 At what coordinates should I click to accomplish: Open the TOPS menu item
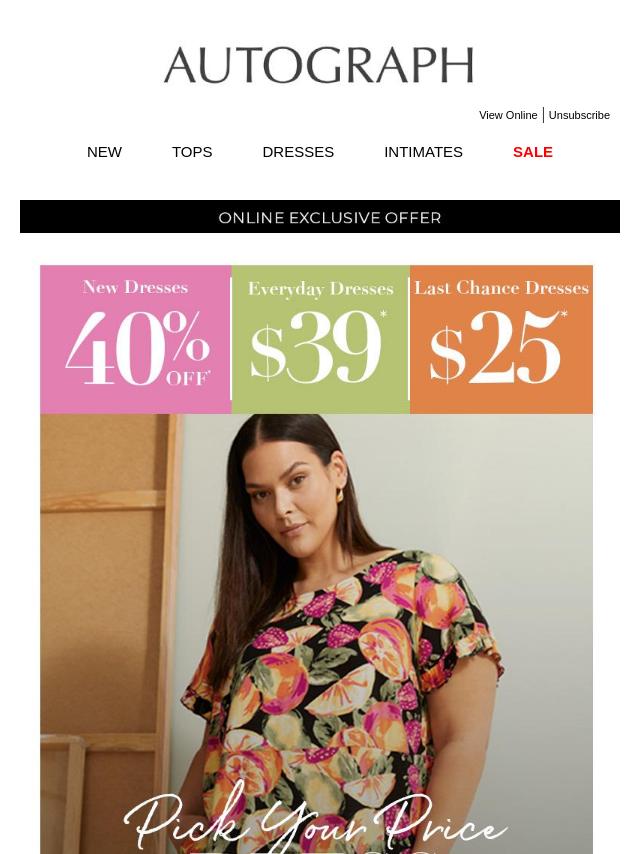(192, 152)
